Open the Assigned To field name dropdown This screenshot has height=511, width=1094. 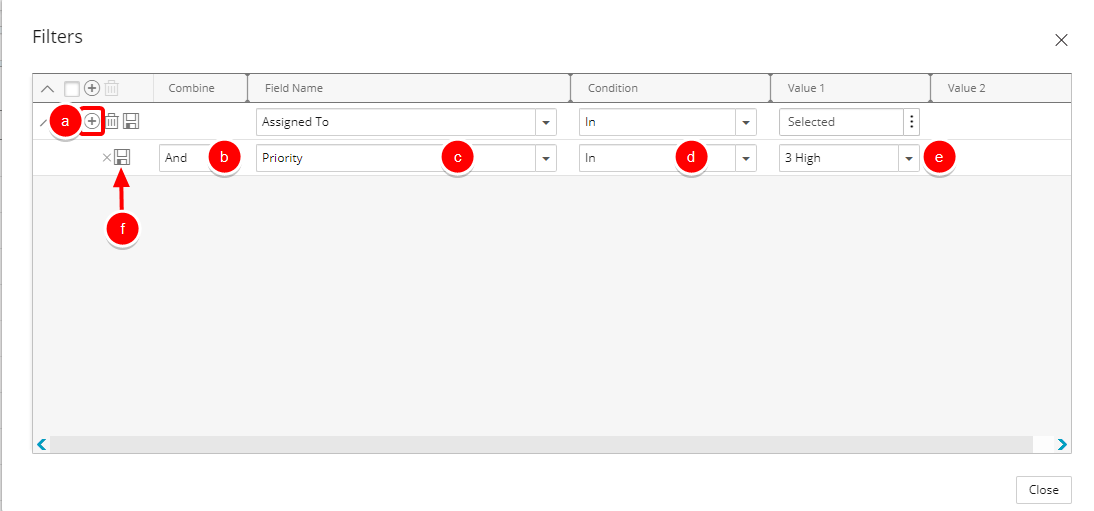(546, 122)
